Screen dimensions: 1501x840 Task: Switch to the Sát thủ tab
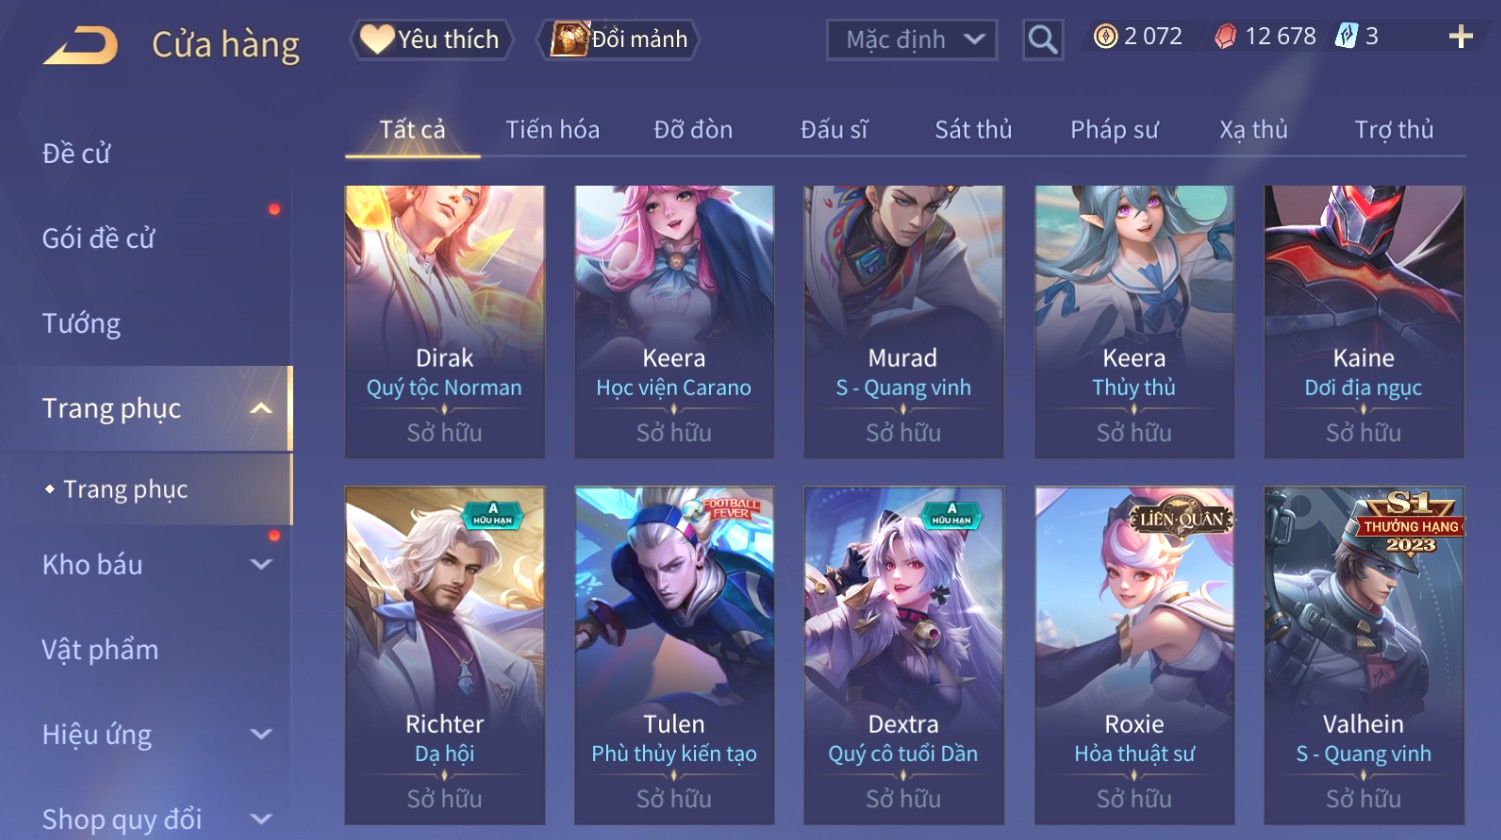pos(973,129)
